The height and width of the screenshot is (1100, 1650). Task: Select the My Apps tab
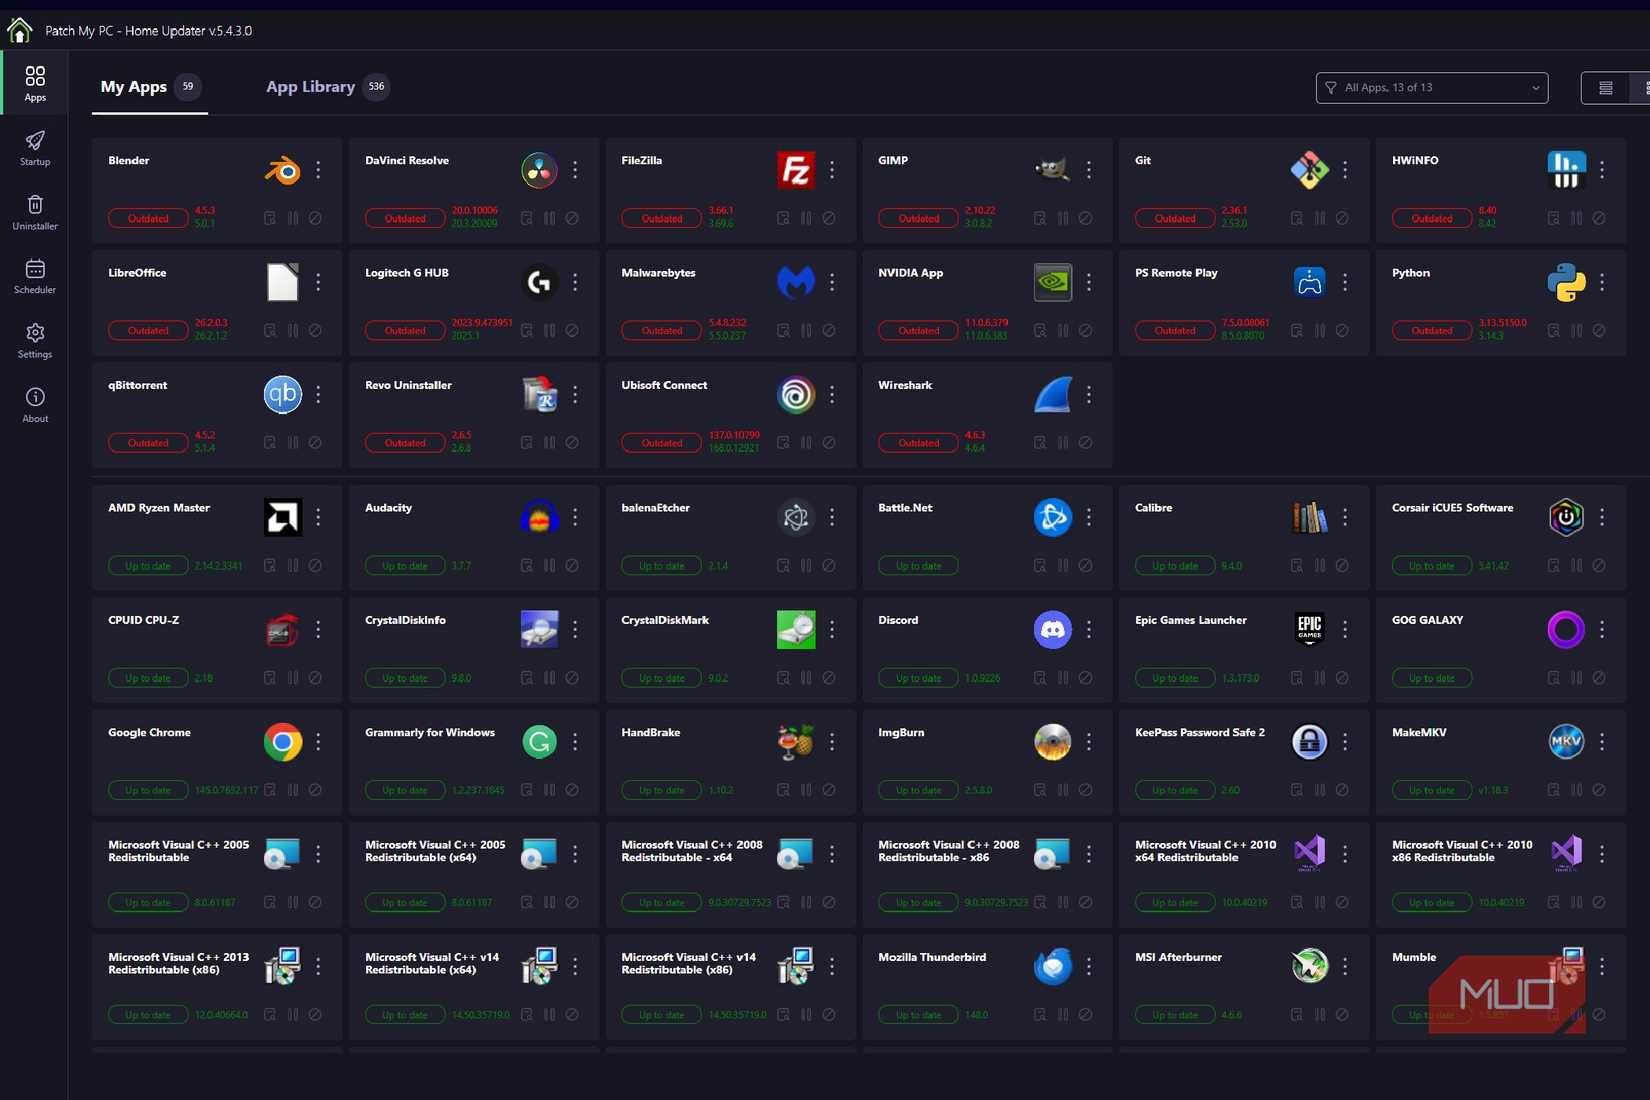click(133, 86)
